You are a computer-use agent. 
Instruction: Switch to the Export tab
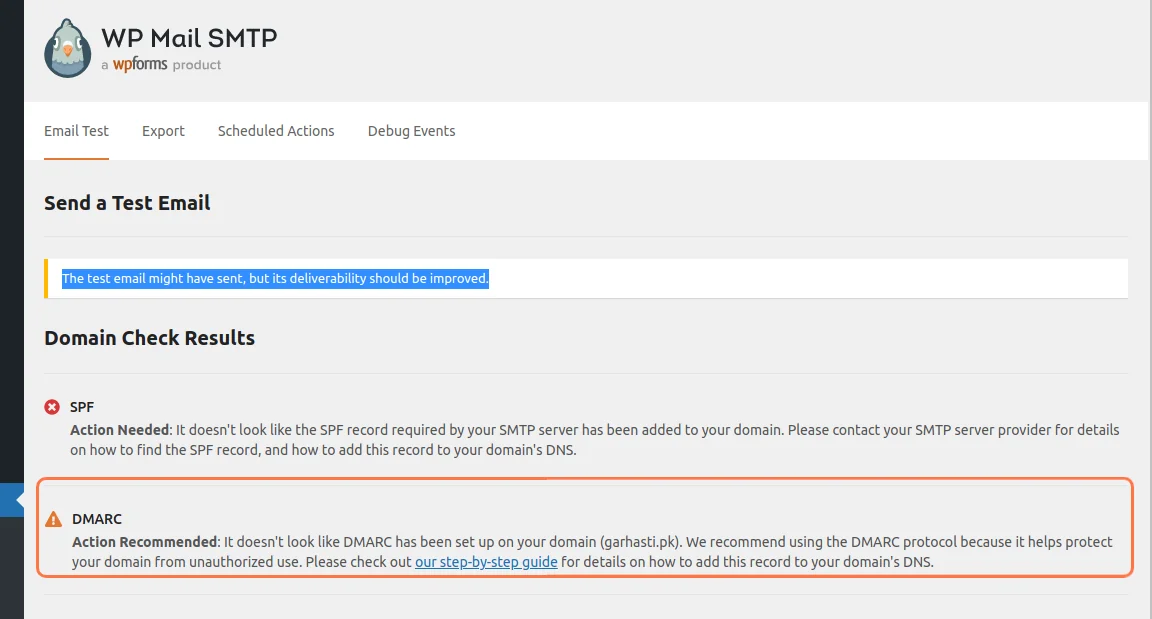pyautogui.click(x=163, y=130)
